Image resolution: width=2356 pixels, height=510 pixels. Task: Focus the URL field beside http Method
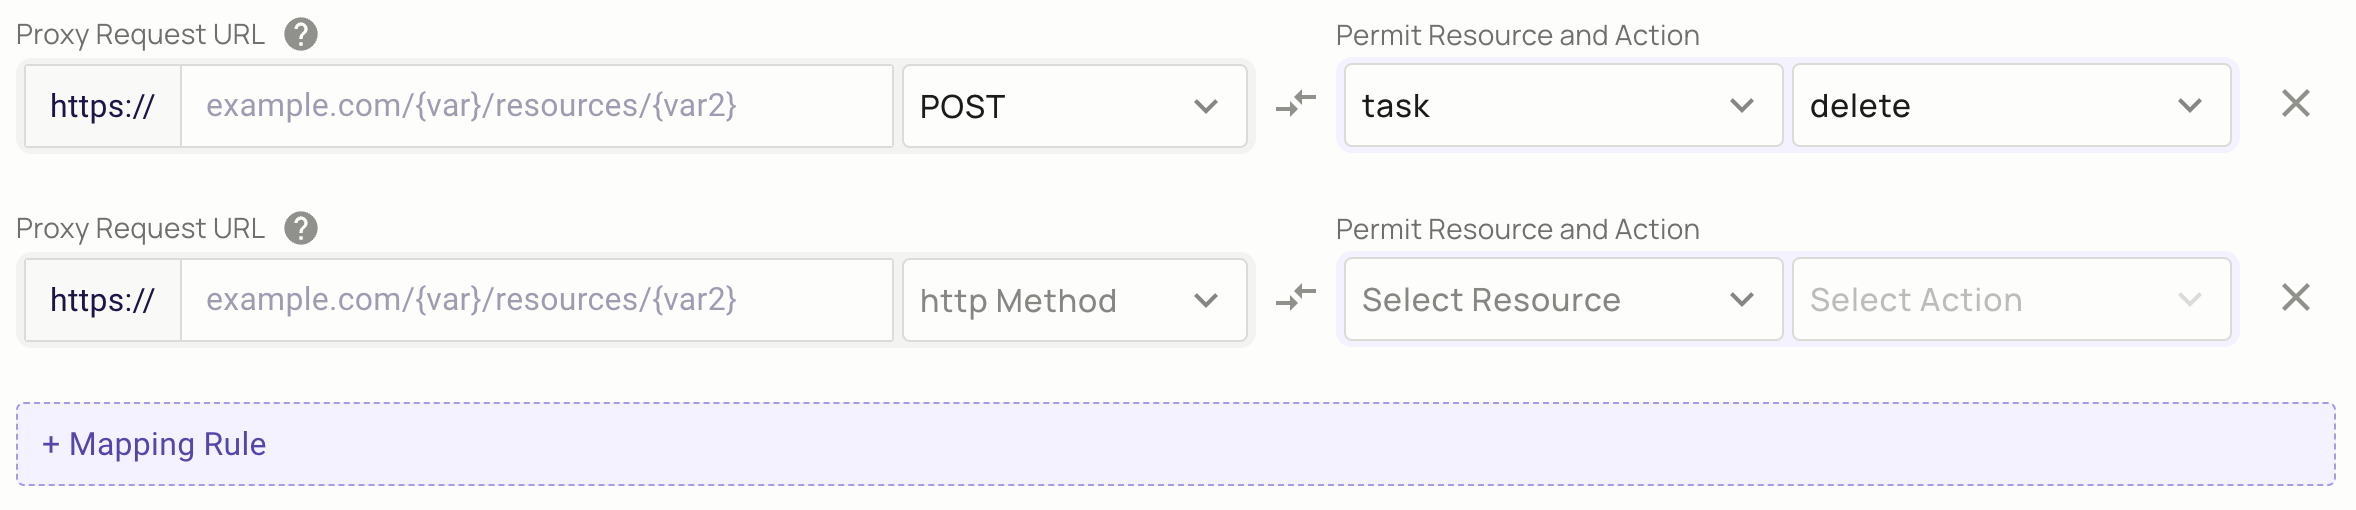536,300
